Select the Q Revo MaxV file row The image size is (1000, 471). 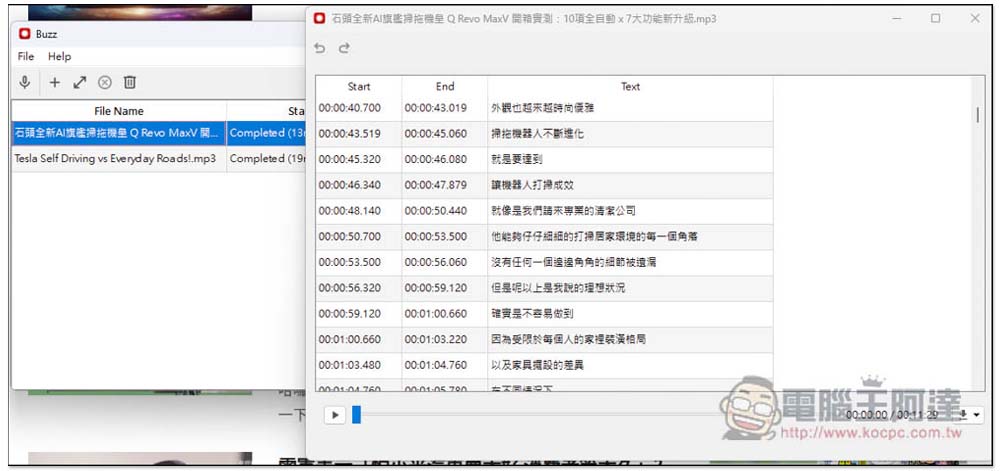[116, 132]
